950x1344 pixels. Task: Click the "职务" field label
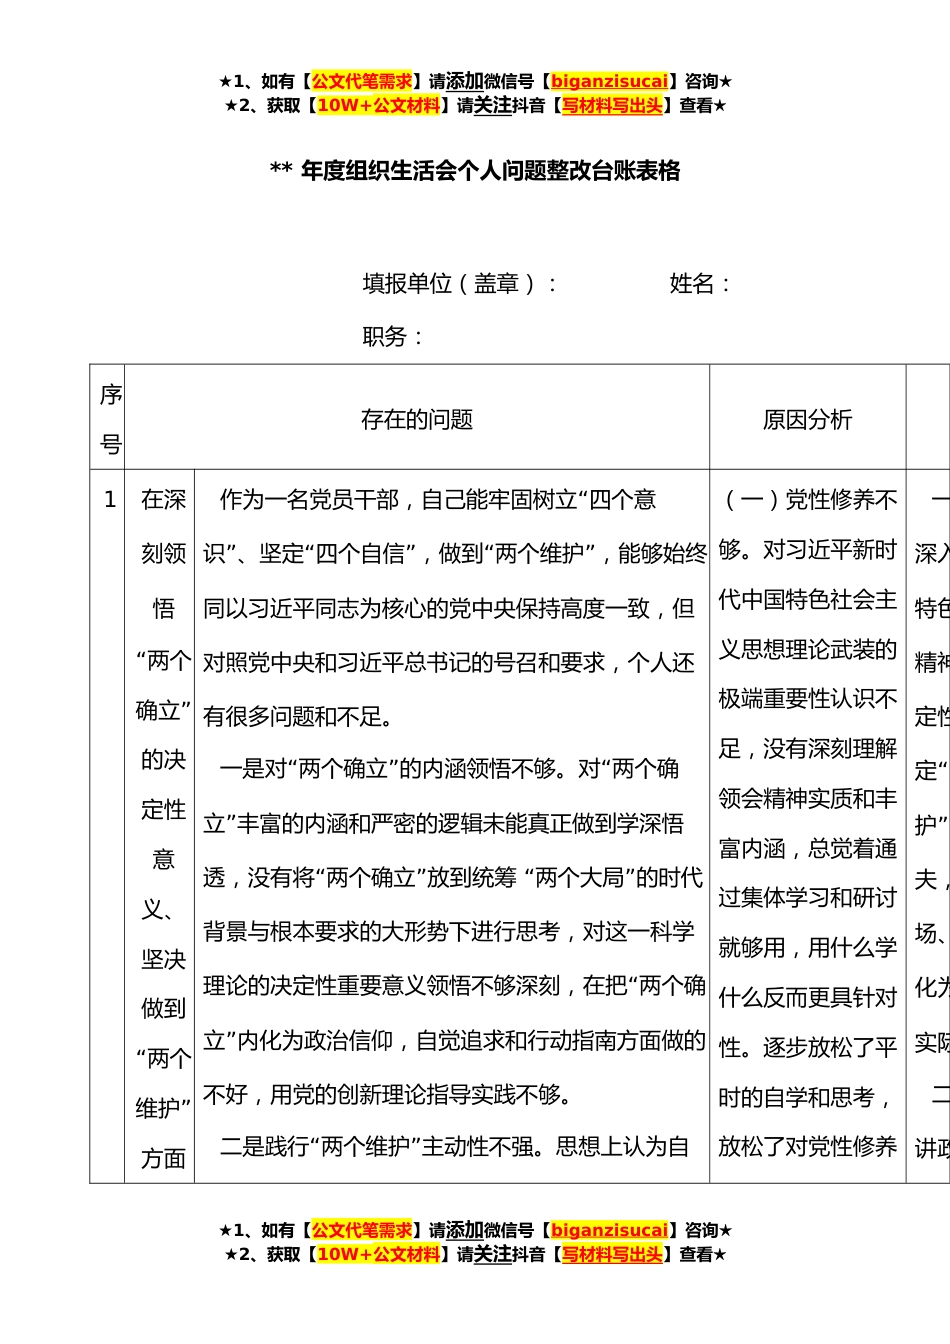pyautogui.click(x=392, y=337)
